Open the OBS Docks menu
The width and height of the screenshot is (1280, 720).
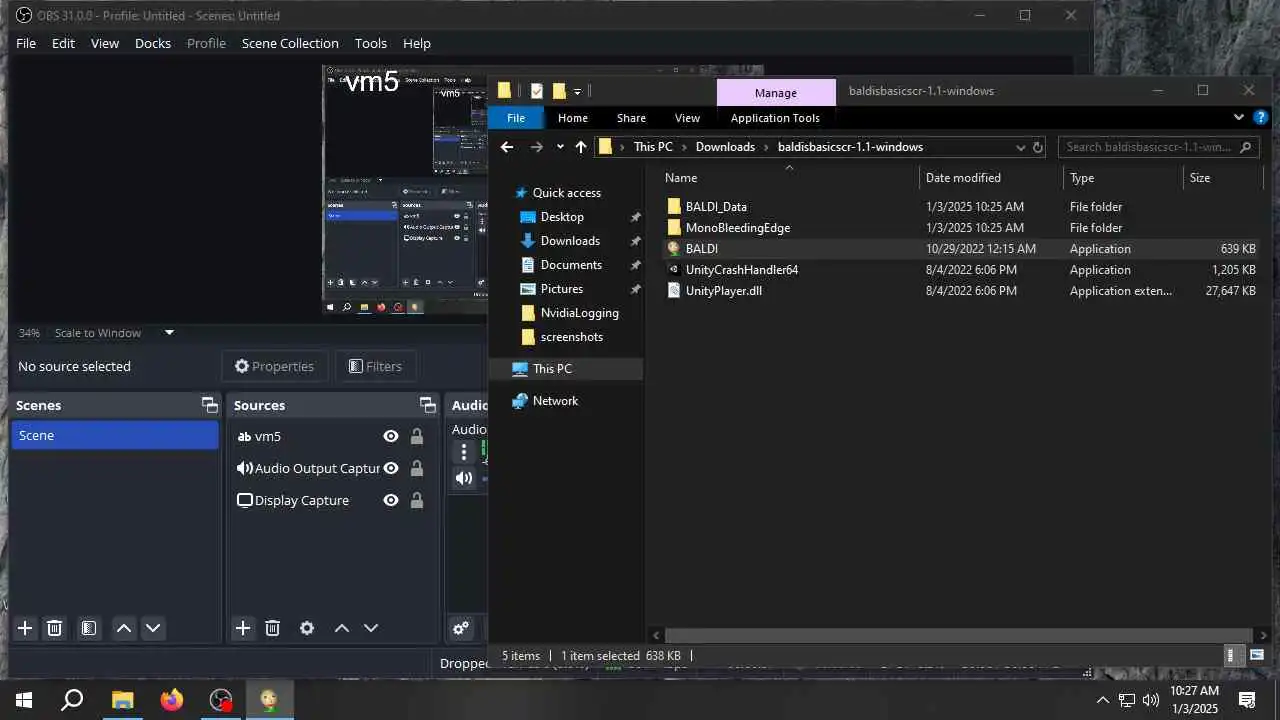click(153, 43)
